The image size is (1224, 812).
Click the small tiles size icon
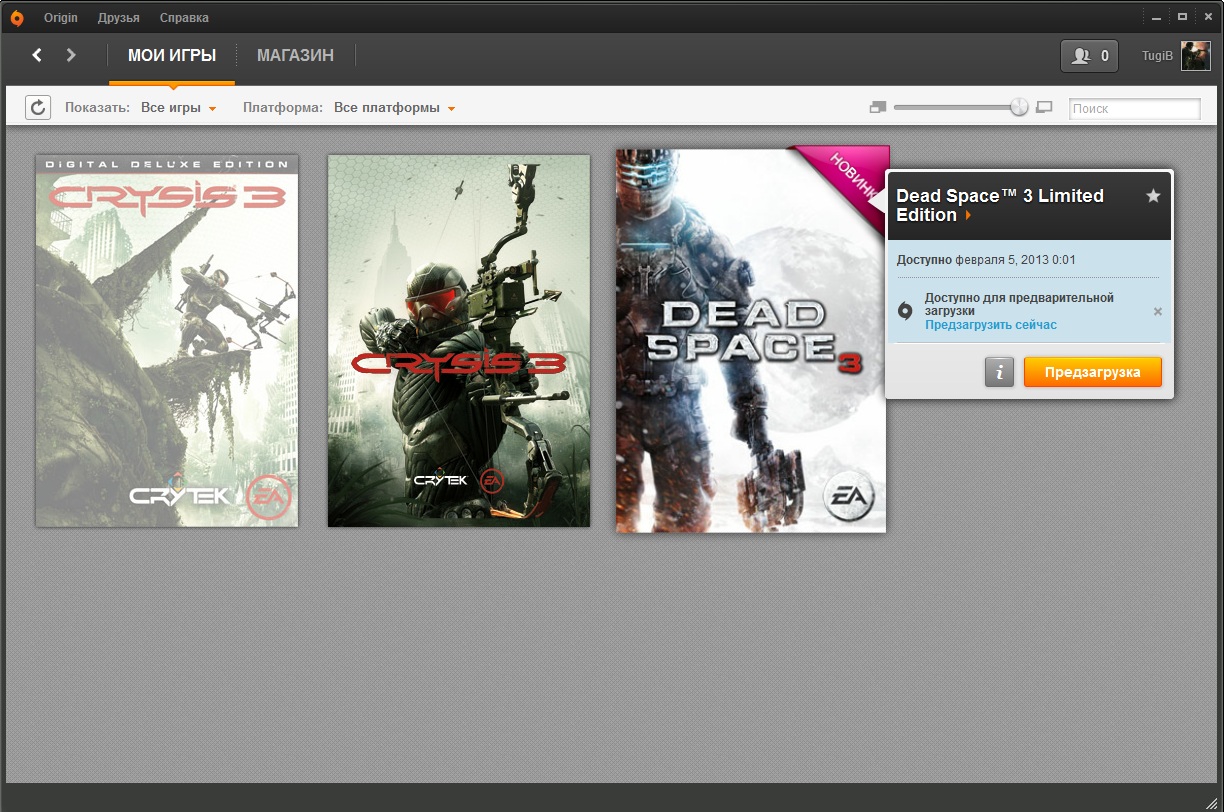tap(878, 107)
